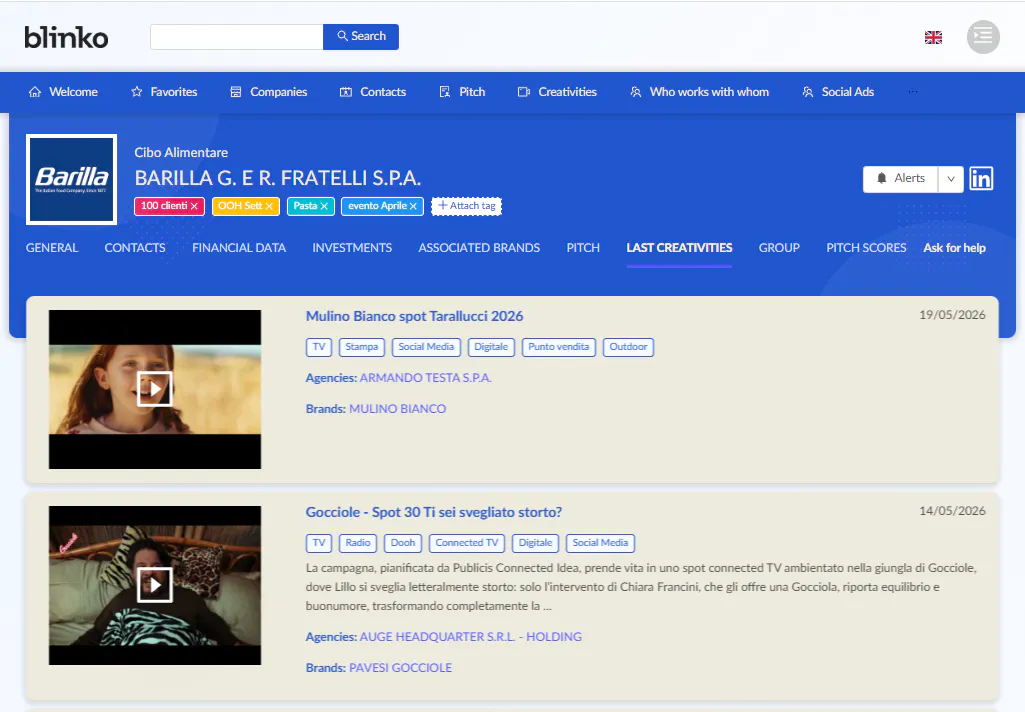
Task: Select the LAST CREATIVITIES tab
Action: [x=679, y=248]
